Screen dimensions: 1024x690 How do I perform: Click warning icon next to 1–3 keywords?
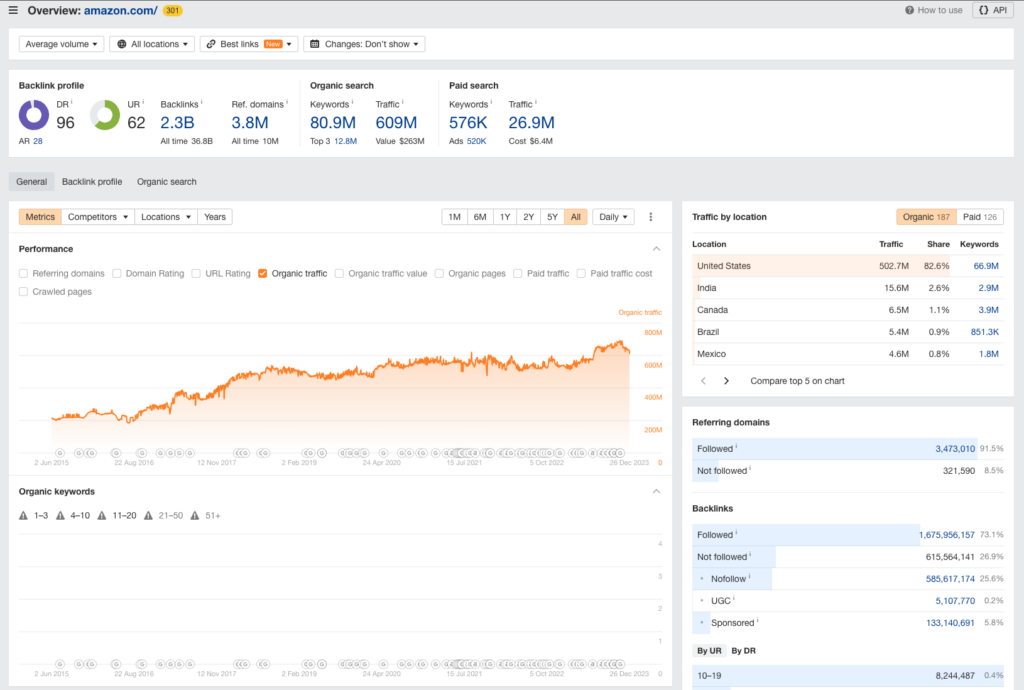(24, 516)
